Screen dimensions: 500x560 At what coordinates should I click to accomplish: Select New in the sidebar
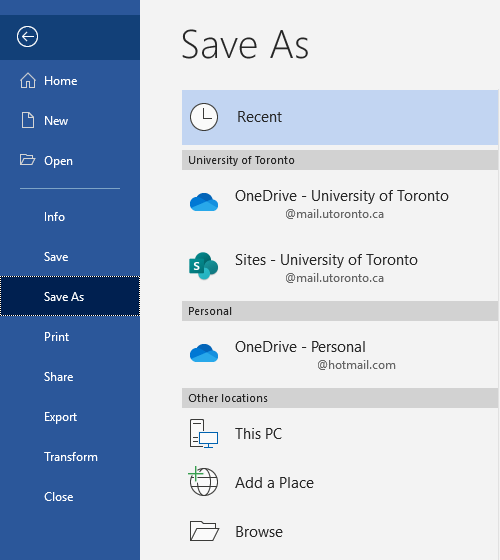tap(70, 121)
